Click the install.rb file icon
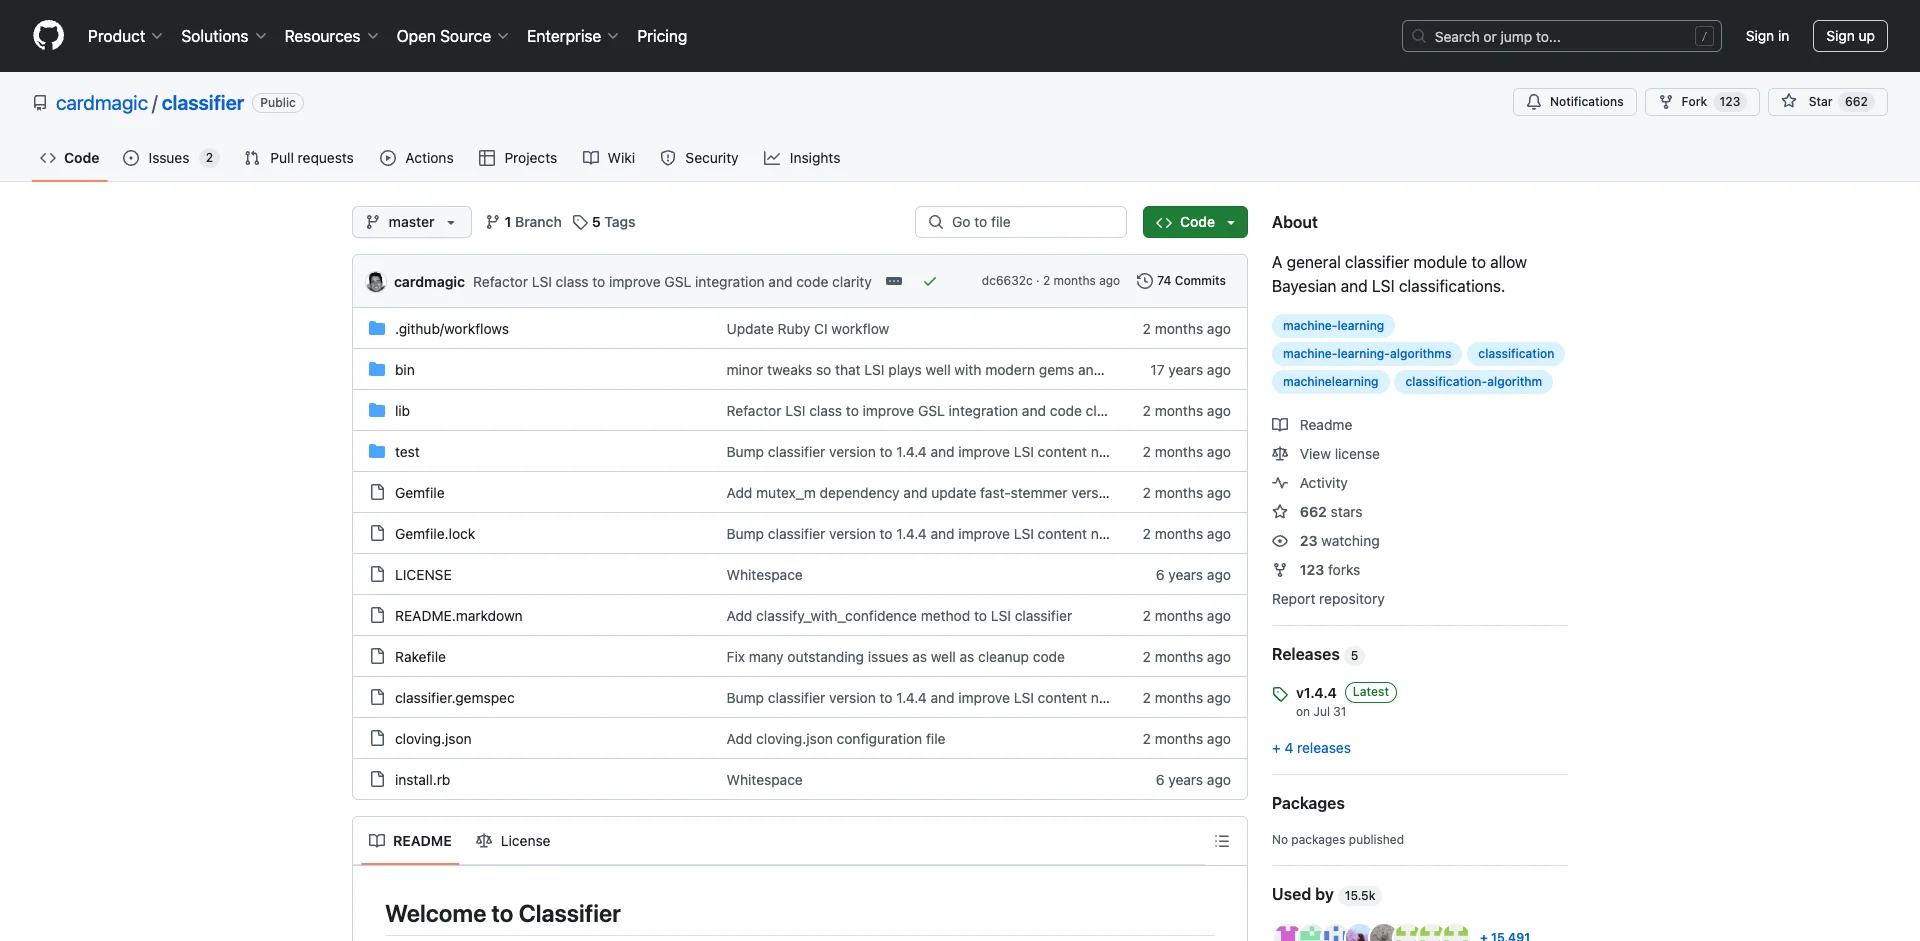The height and width of the screenshot is (941, 1920). pos(377,780)
